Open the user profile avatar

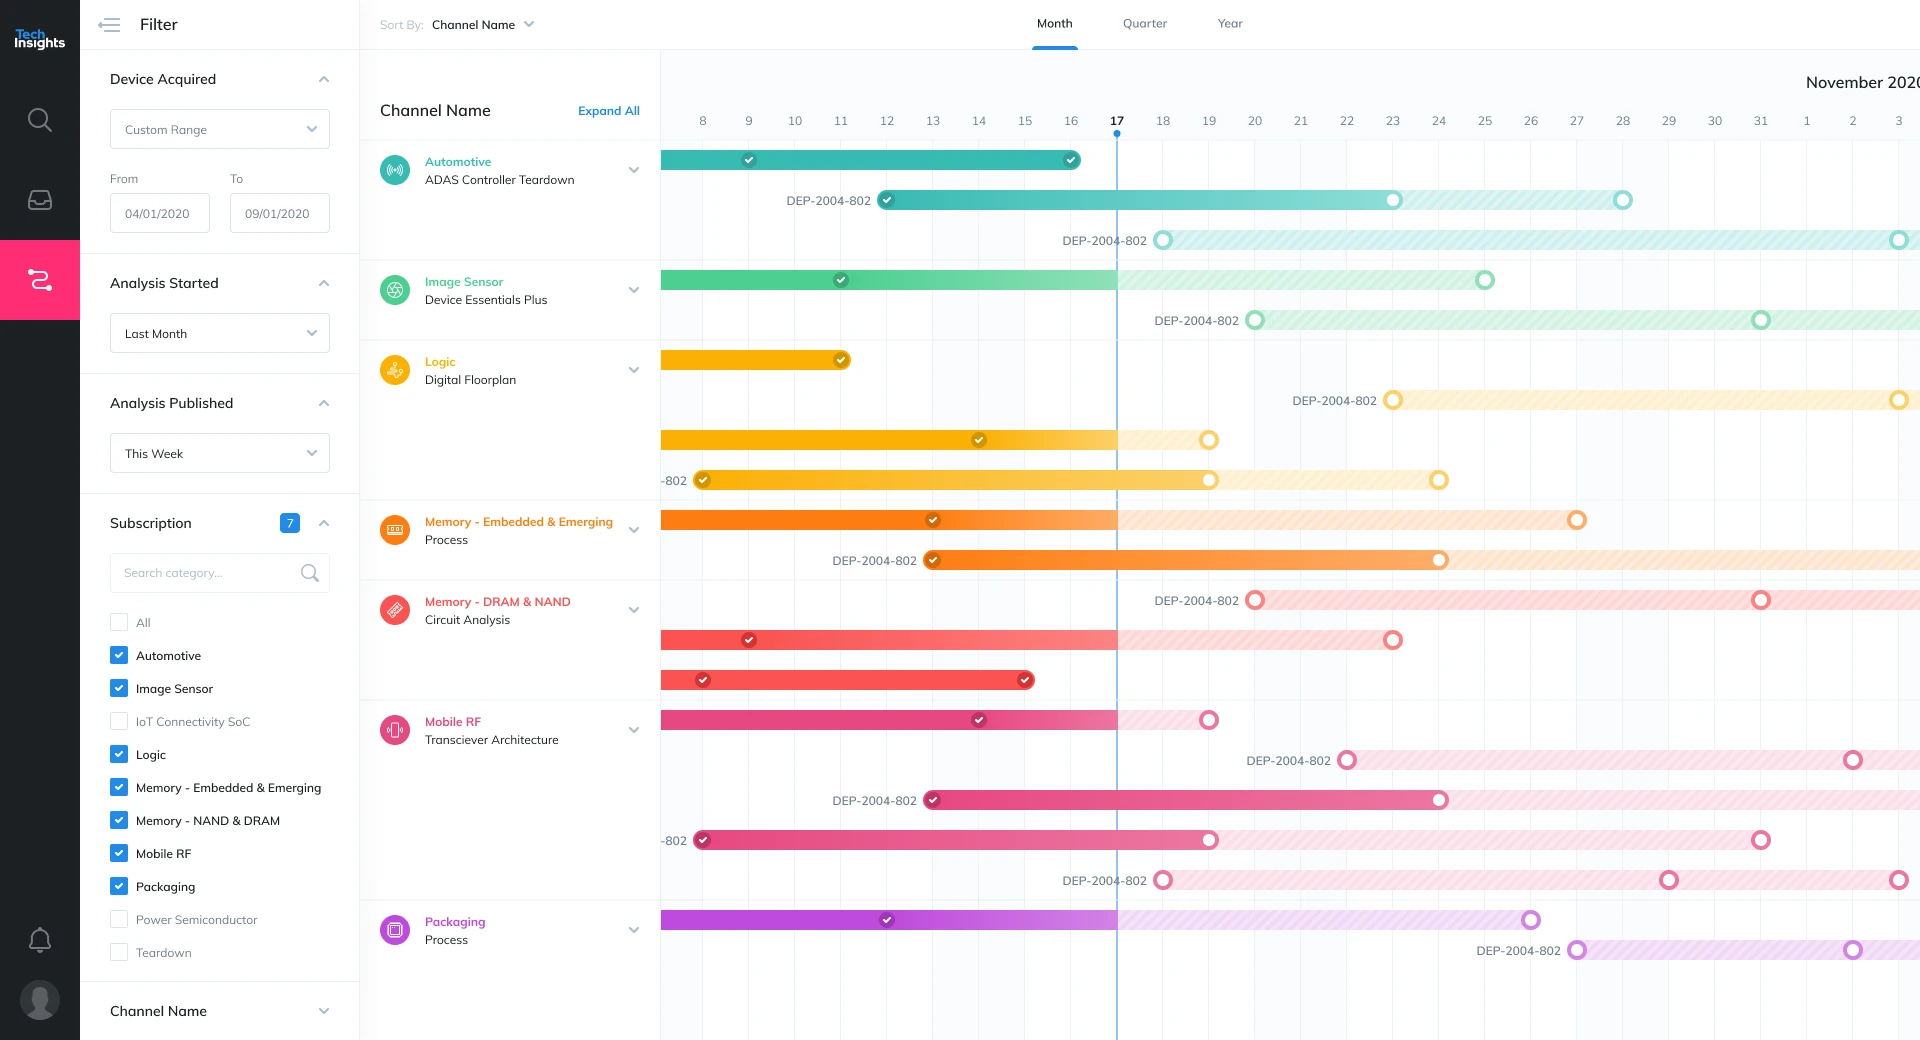[x=40, y=1000]
